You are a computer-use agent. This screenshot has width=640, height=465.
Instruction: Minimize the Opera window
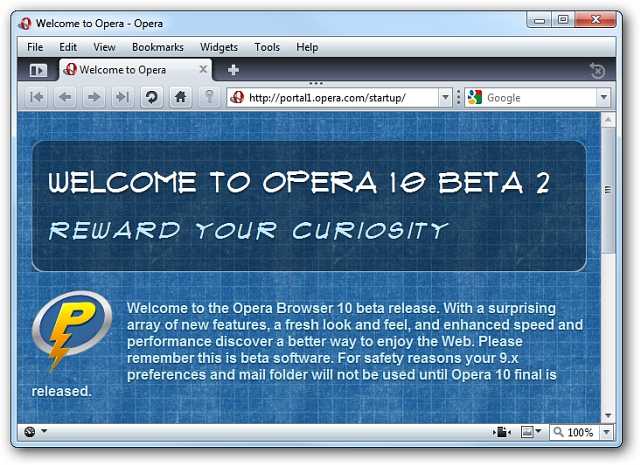click(x=539, y=20)
